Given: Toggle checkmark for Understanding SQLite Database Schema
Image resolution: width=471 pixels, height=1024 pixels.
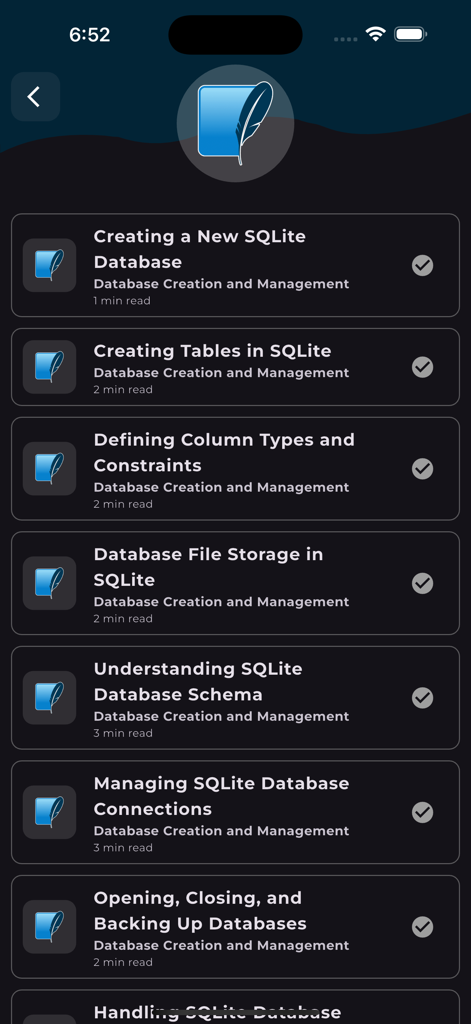Looking at the screenshot, I should pyautogui.click(x=423, y=697).
